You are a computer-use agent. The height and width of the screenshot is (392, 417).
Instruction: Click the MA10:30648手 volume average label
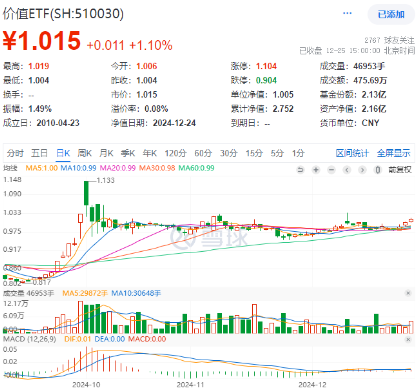click(136, 293)
